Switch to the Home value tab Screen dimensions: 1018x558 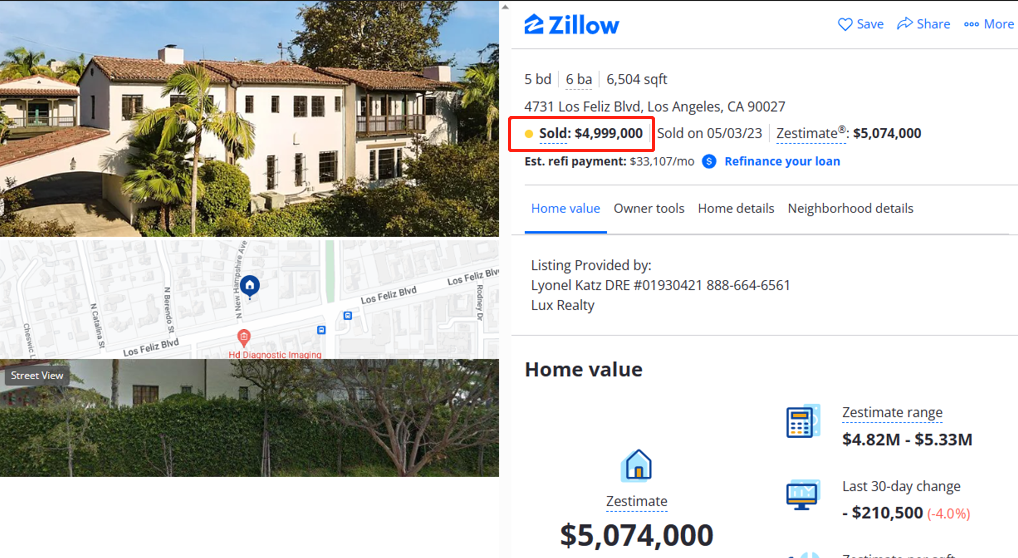(x=566, y=208)
